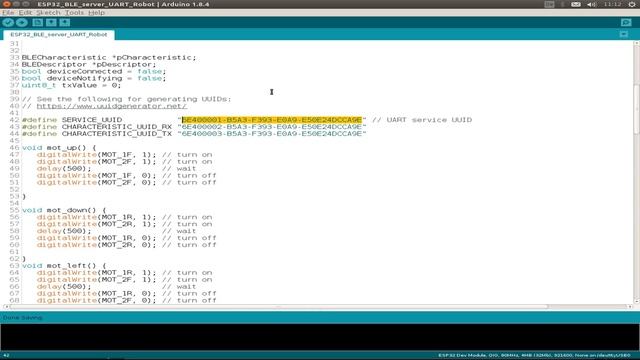Click the 'Done Saving.' status message
The width and height of the screenshot is (640, 360).
(23, 318)
